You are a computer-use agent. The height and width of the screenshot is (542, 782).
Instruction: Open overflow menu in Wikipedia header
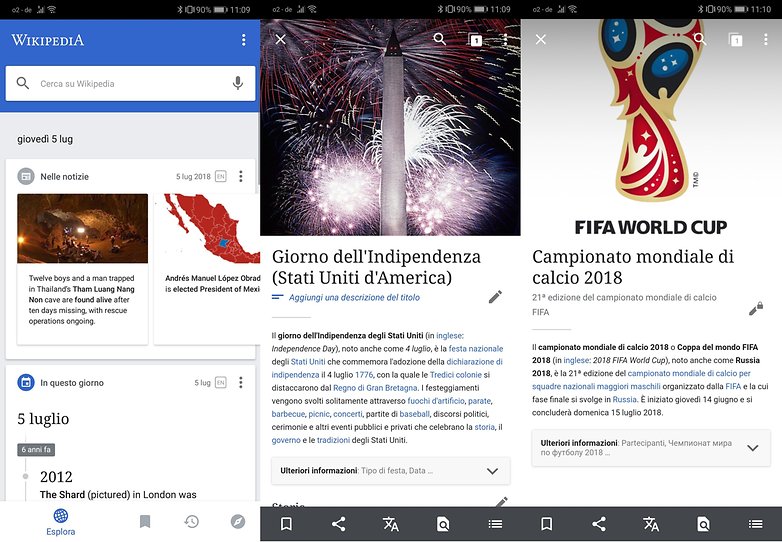(x=243, y=40)
